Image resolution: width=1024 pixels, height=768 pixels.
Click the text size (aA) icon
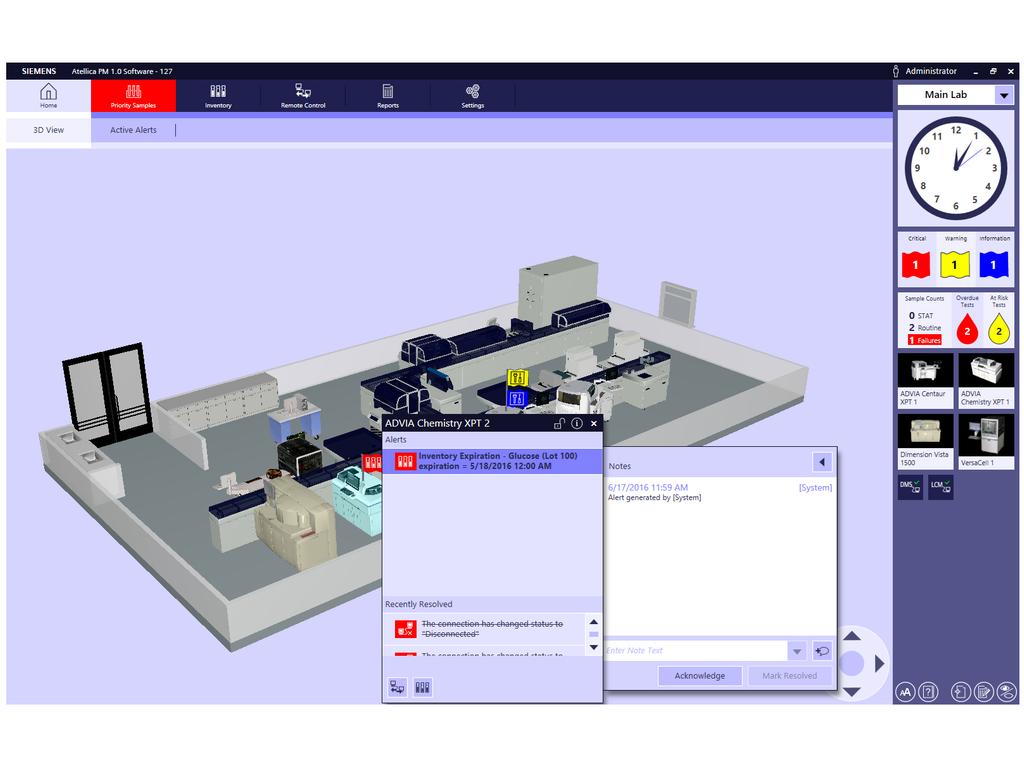pos(905,690)
